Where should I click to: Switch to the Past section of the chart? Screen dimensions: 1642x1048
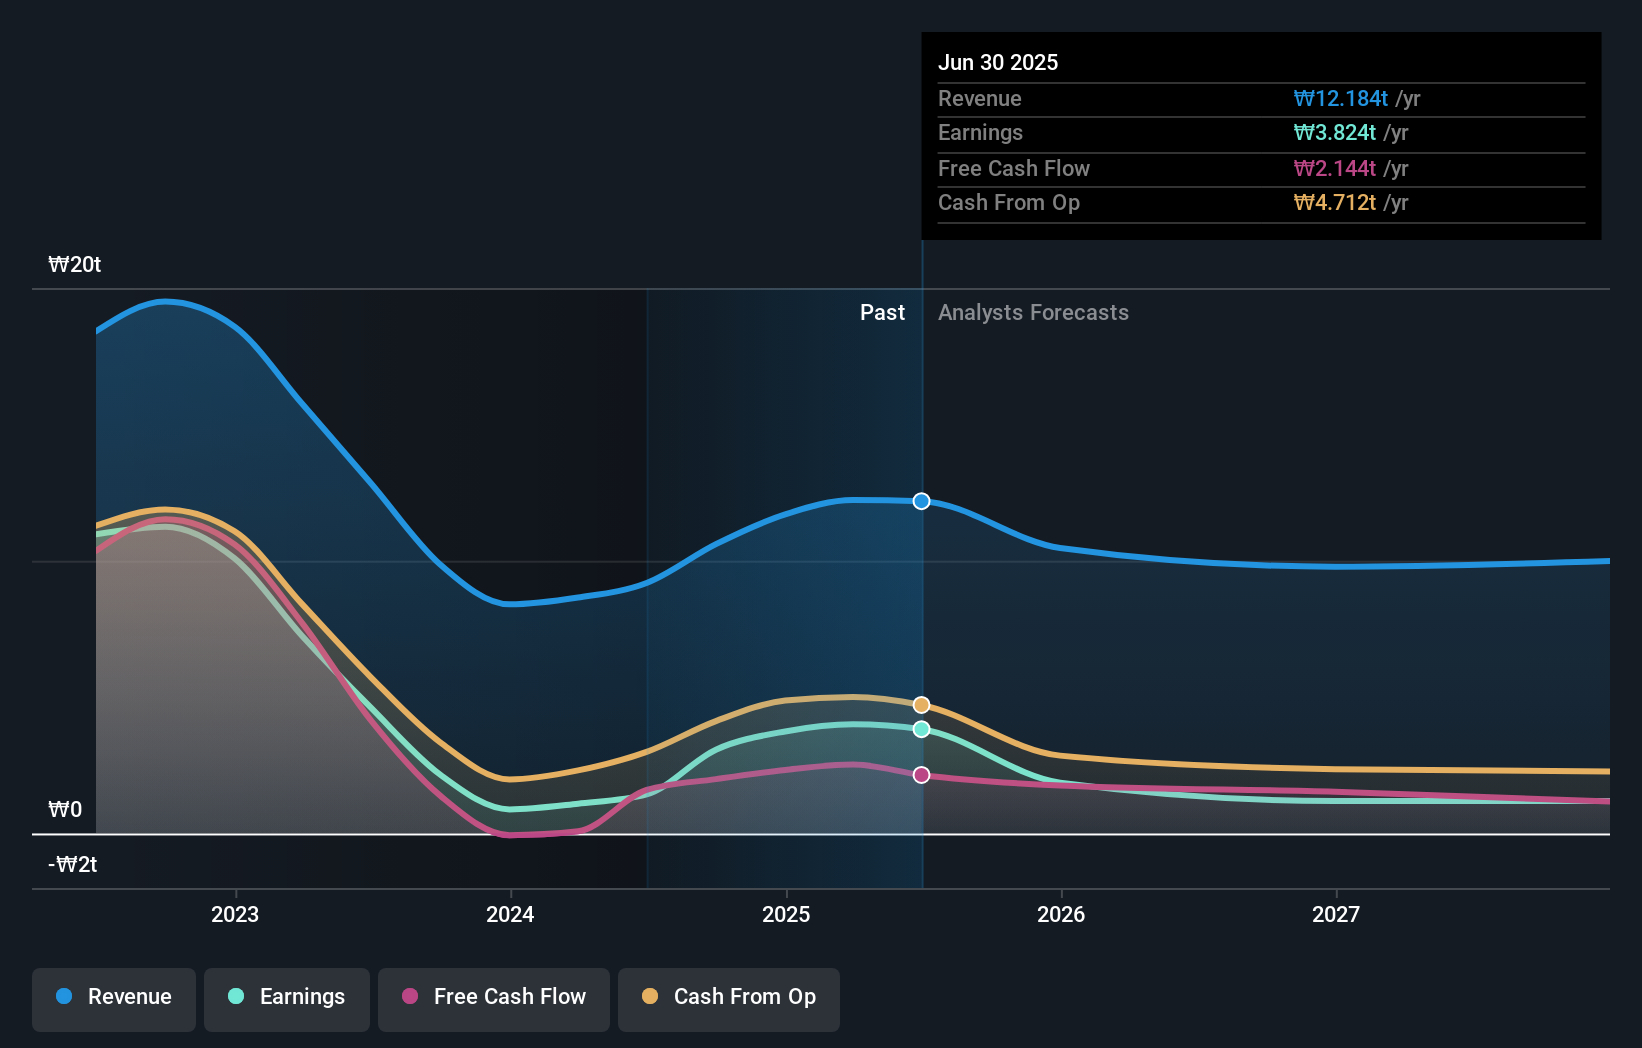coord(882,312)
